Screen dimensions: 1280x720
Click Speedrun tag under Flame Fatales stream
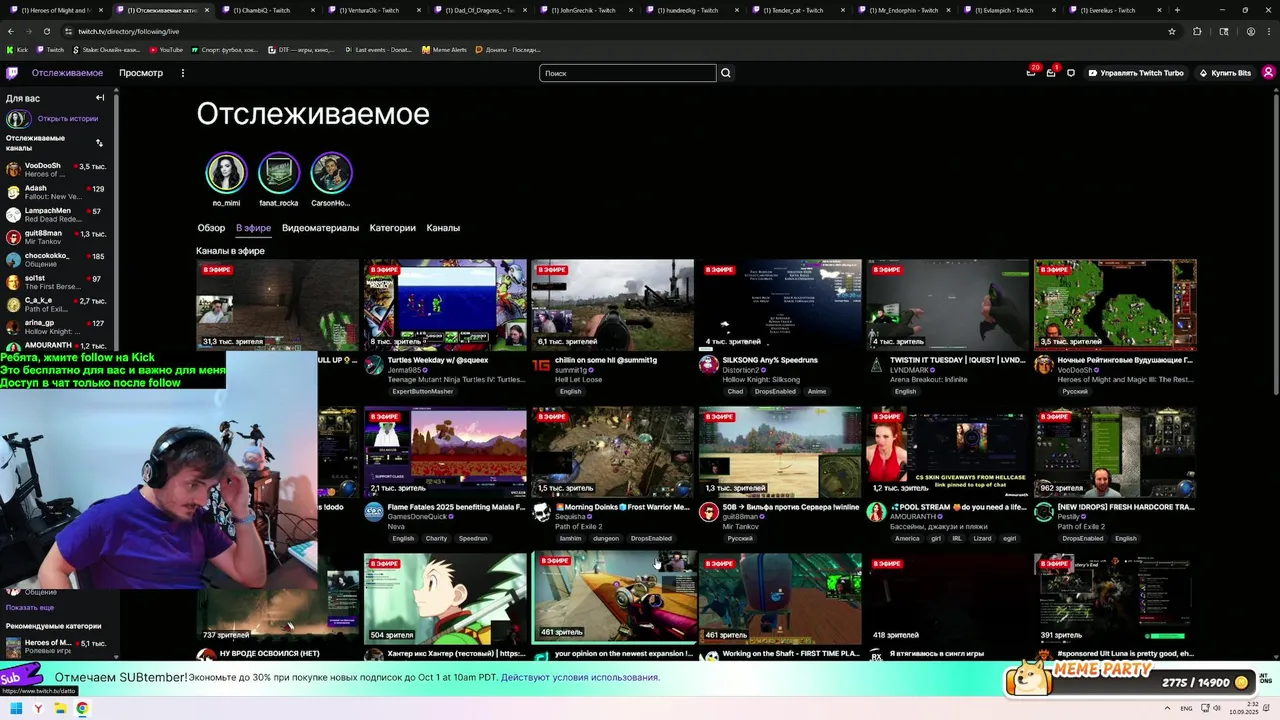click(473, 538)
